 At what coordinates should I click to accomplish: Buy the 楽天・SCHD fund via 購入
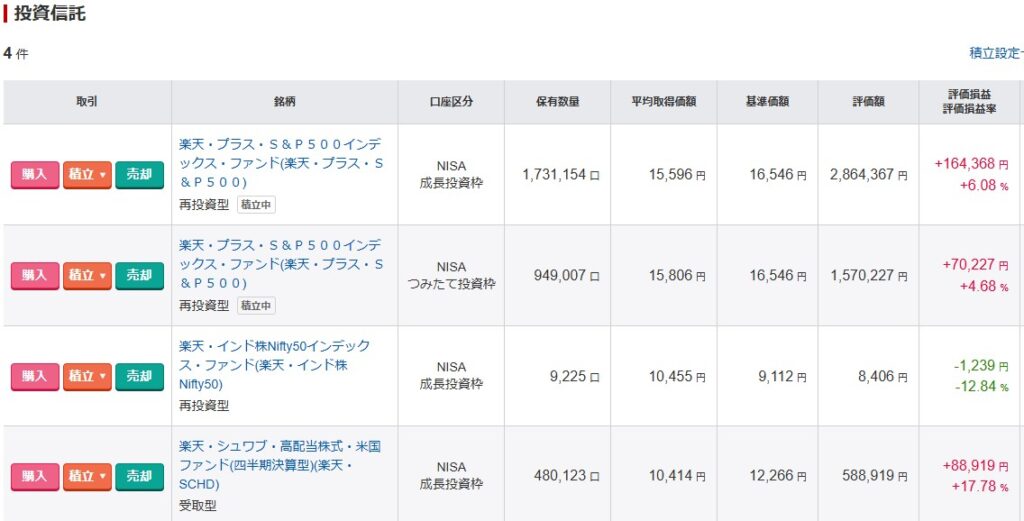[x=35, y=477]
